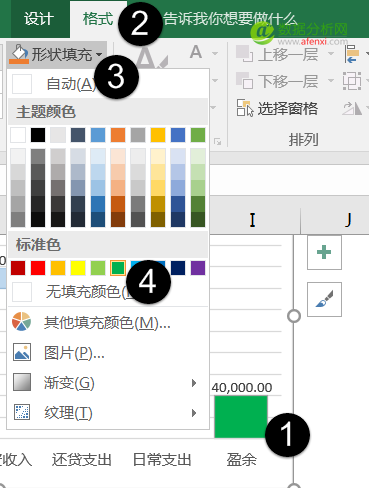
Task: Click 上移一层 bring forward button
Action: click(277, 54)
